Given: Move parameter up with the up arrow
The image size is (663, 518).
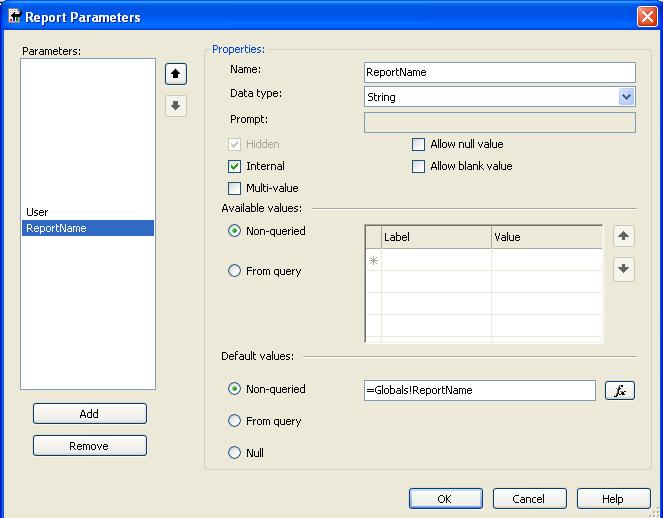Looking at the screenshot, I should tap(176, 74).
